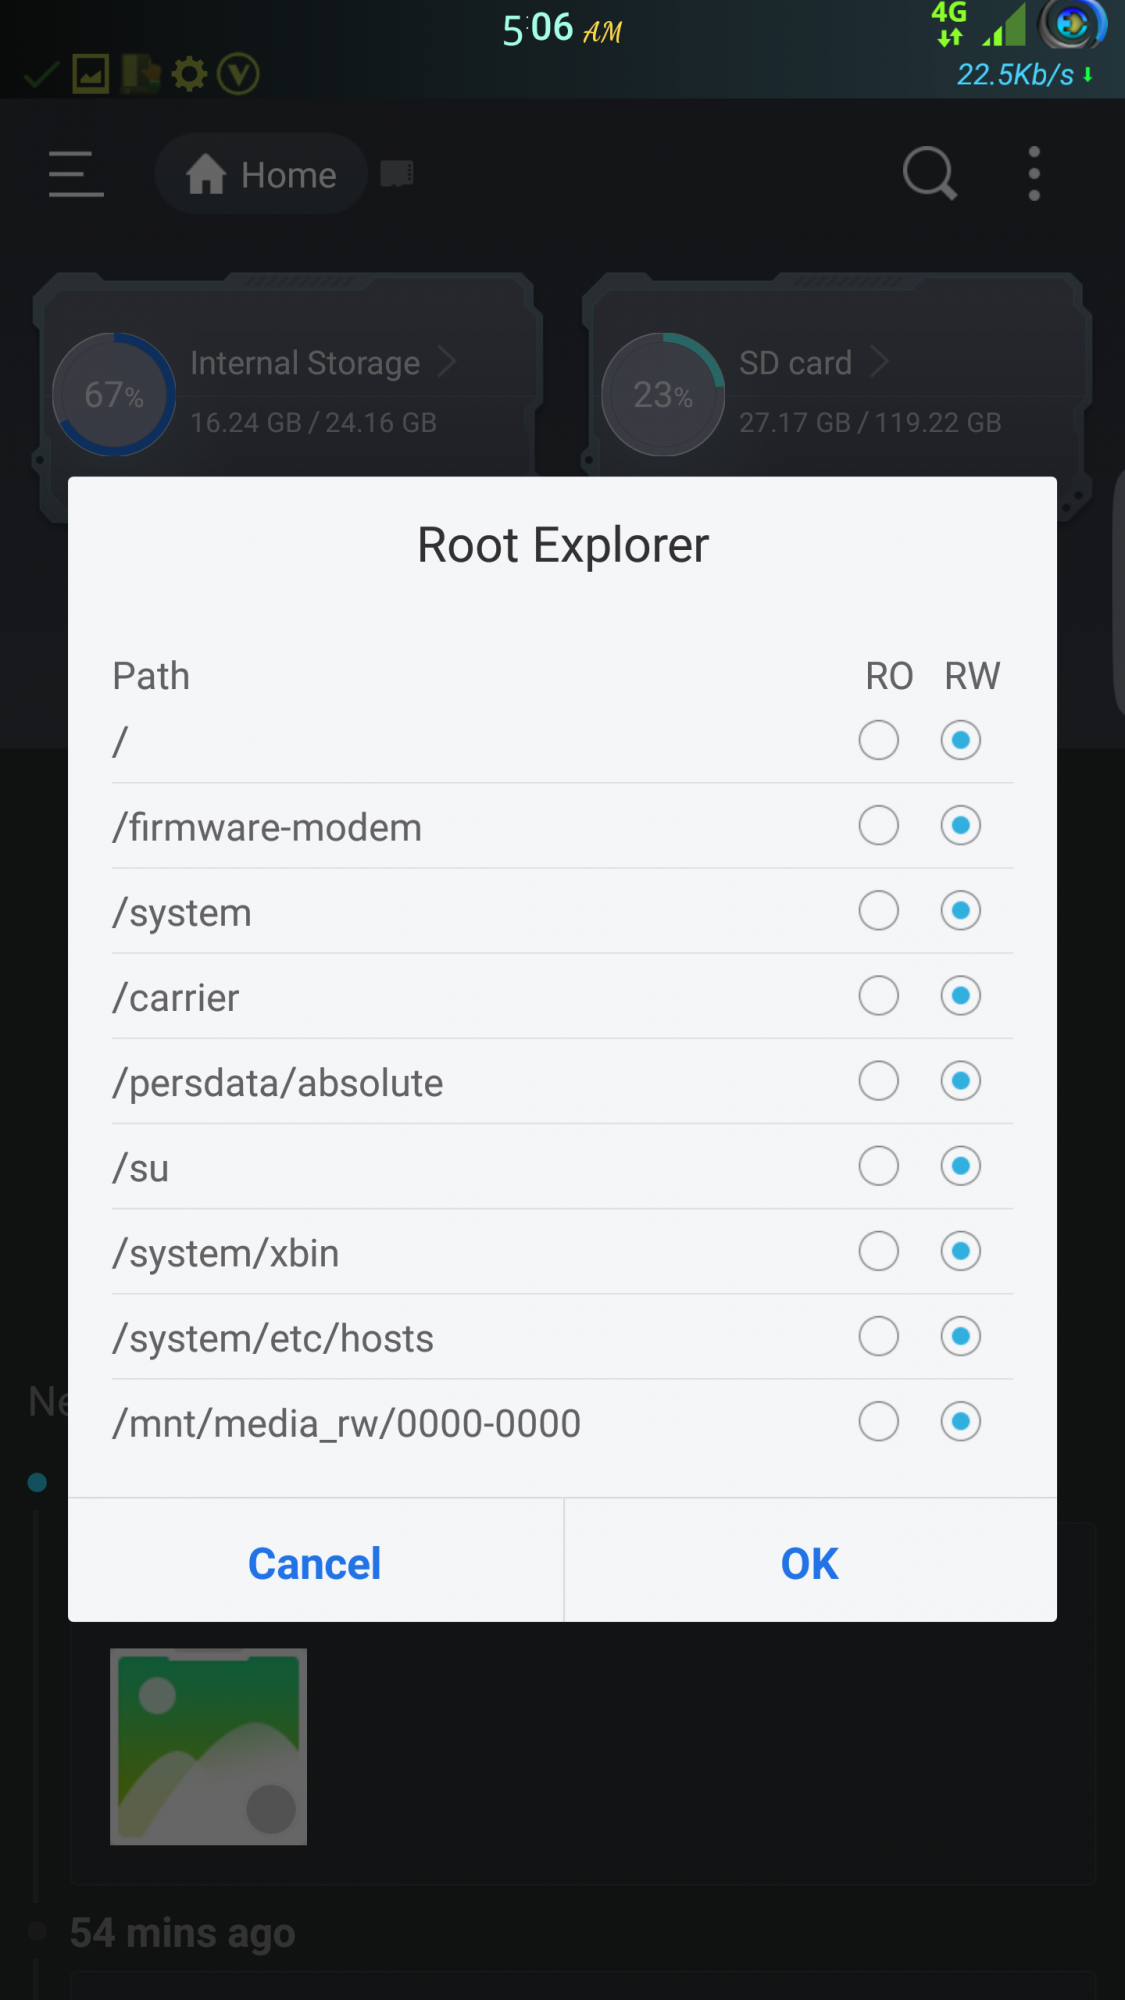1125x2000 pixels.
Task: Open the three-dot overflow menu
Action: coord(1034,174)
